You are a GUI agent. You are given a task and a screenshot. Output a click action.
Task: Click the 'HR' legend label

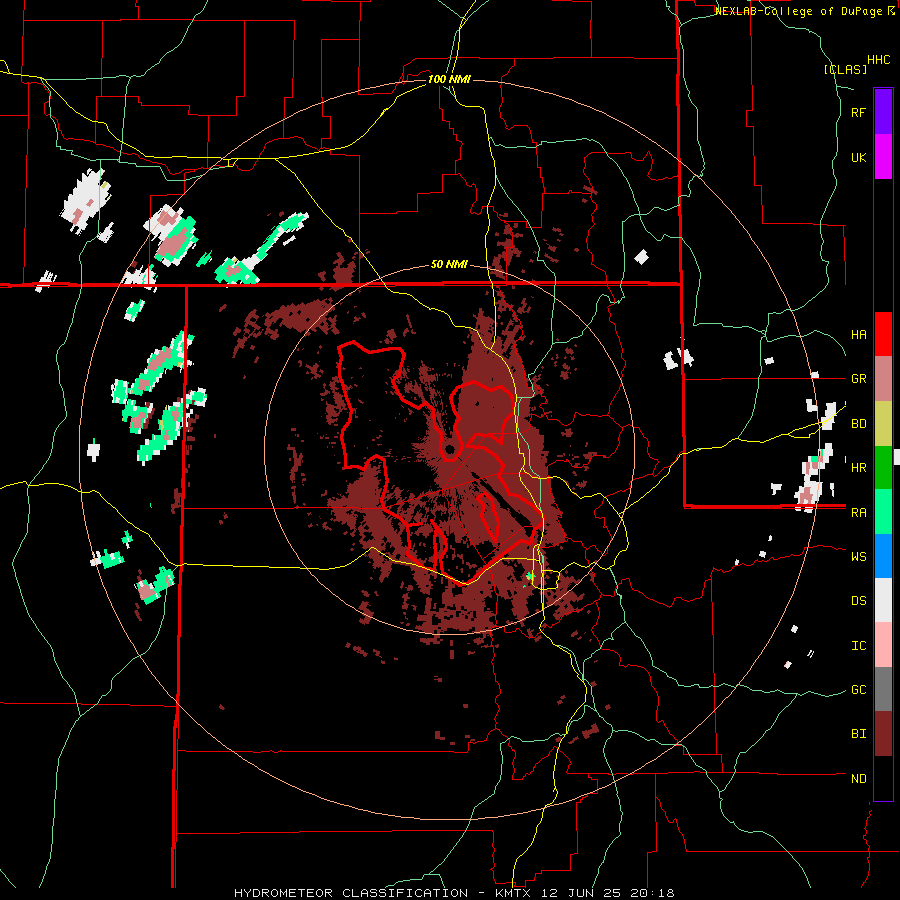[x=858, y=468]
